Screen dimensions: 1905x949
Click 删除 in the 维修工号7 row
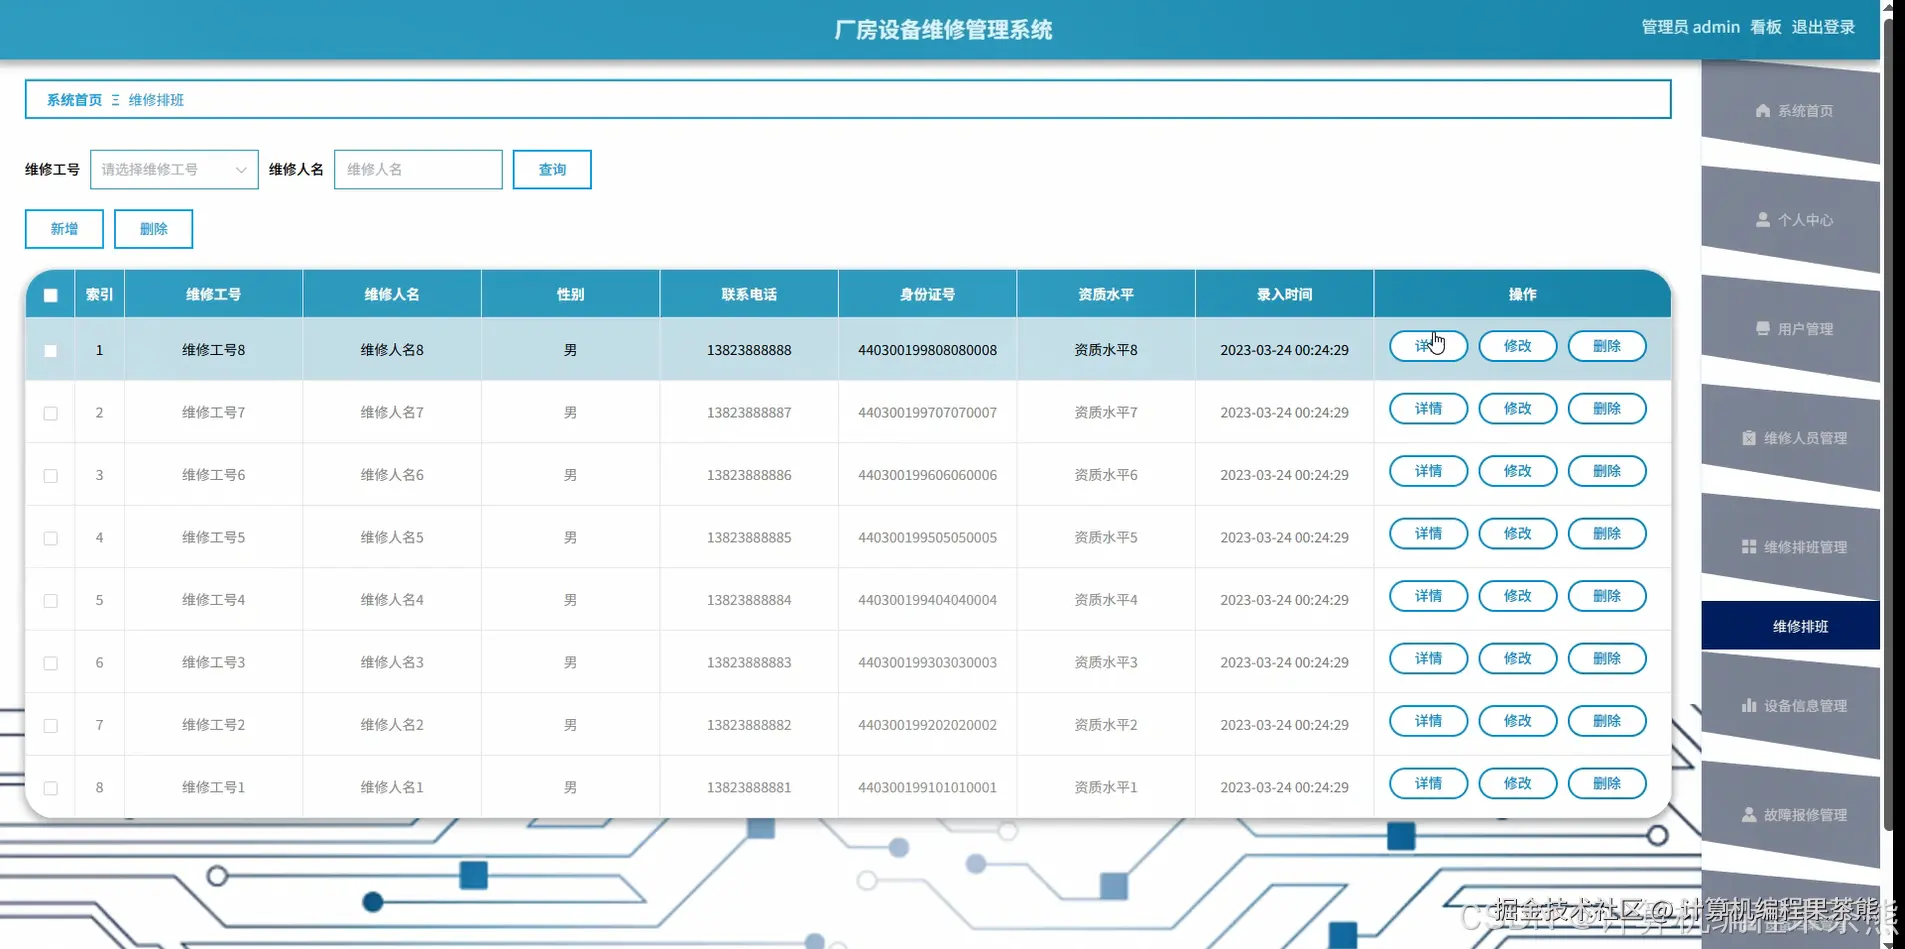[1606, 409]
